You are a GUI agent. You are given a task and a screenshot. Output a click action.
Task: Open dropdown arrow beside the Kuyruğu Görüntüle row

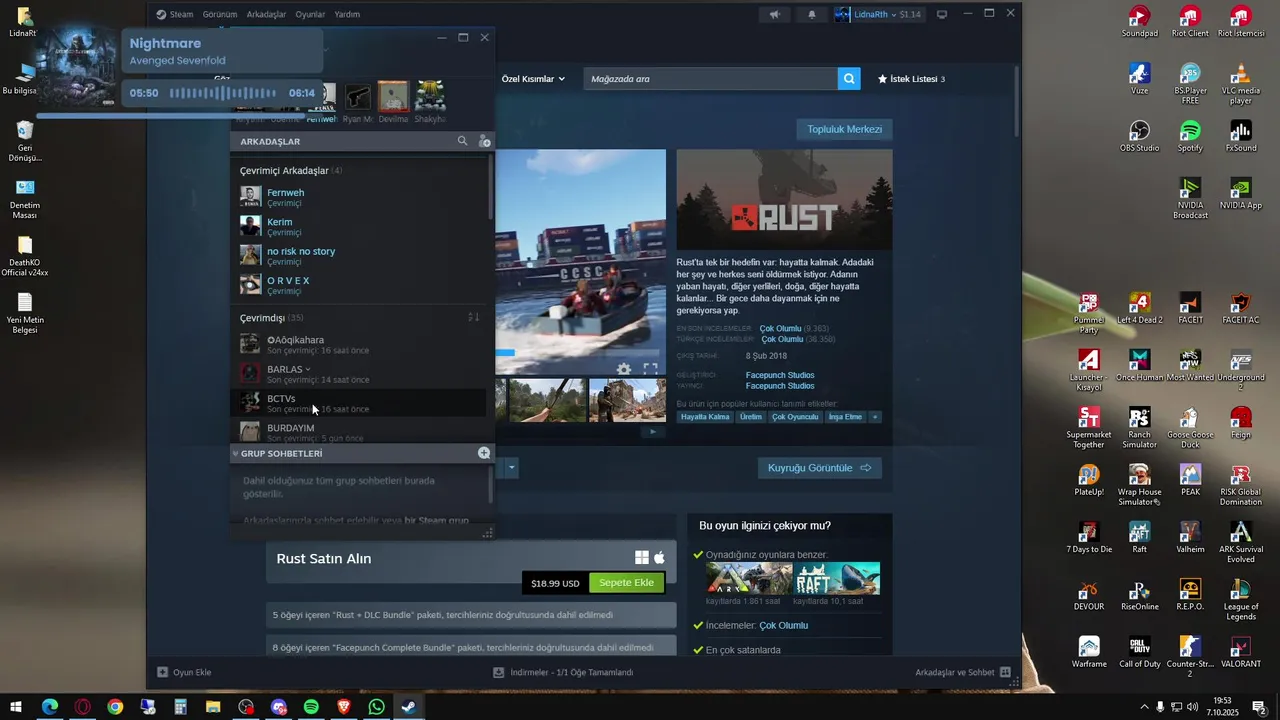tap(511, 467)
